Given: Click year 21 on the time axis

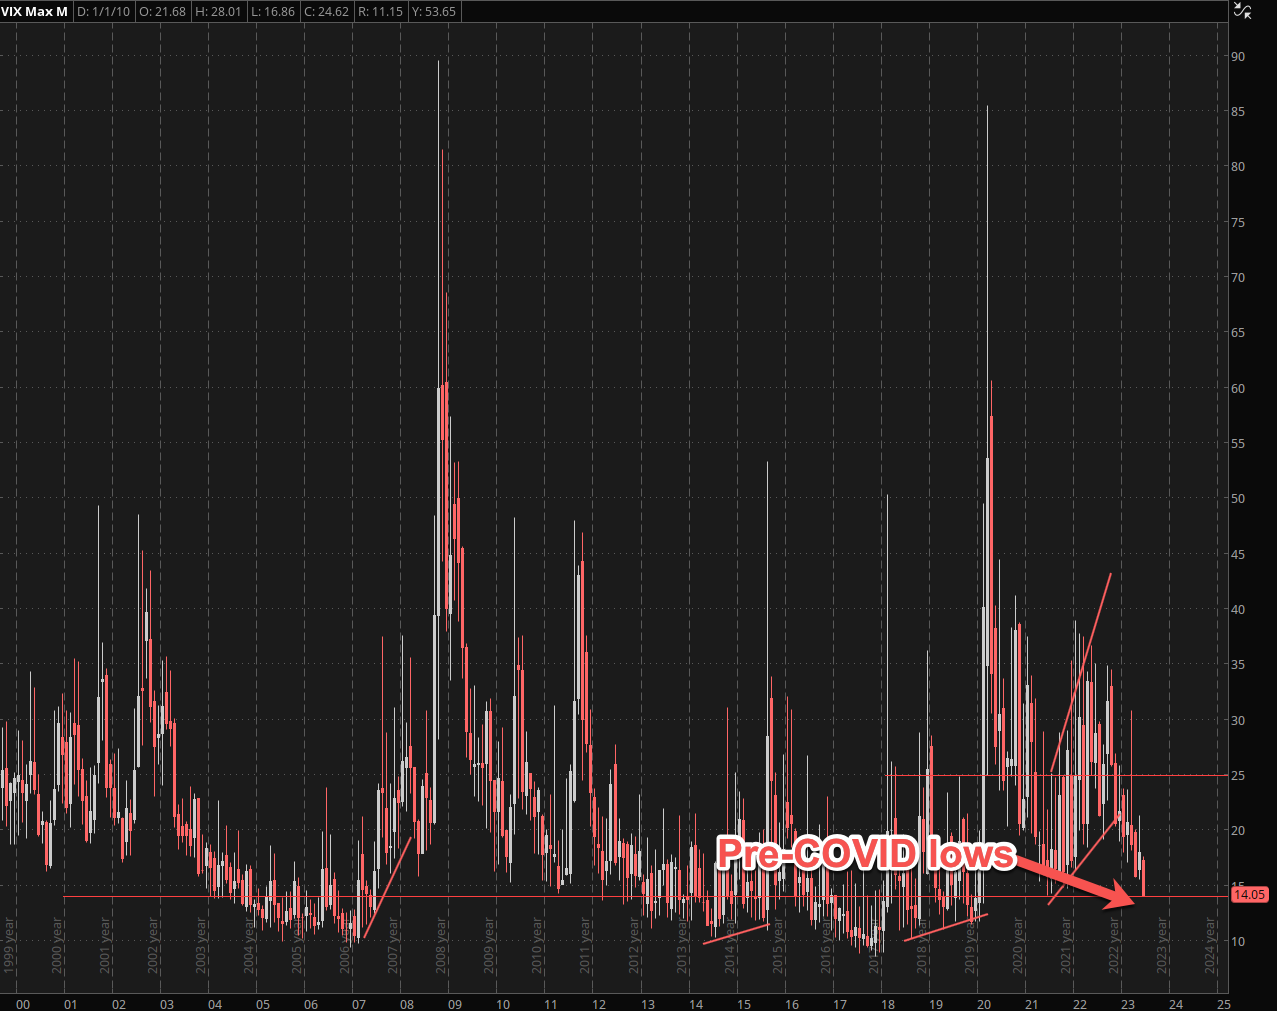Looking at the screenshot, I should click(1031, 1004).
